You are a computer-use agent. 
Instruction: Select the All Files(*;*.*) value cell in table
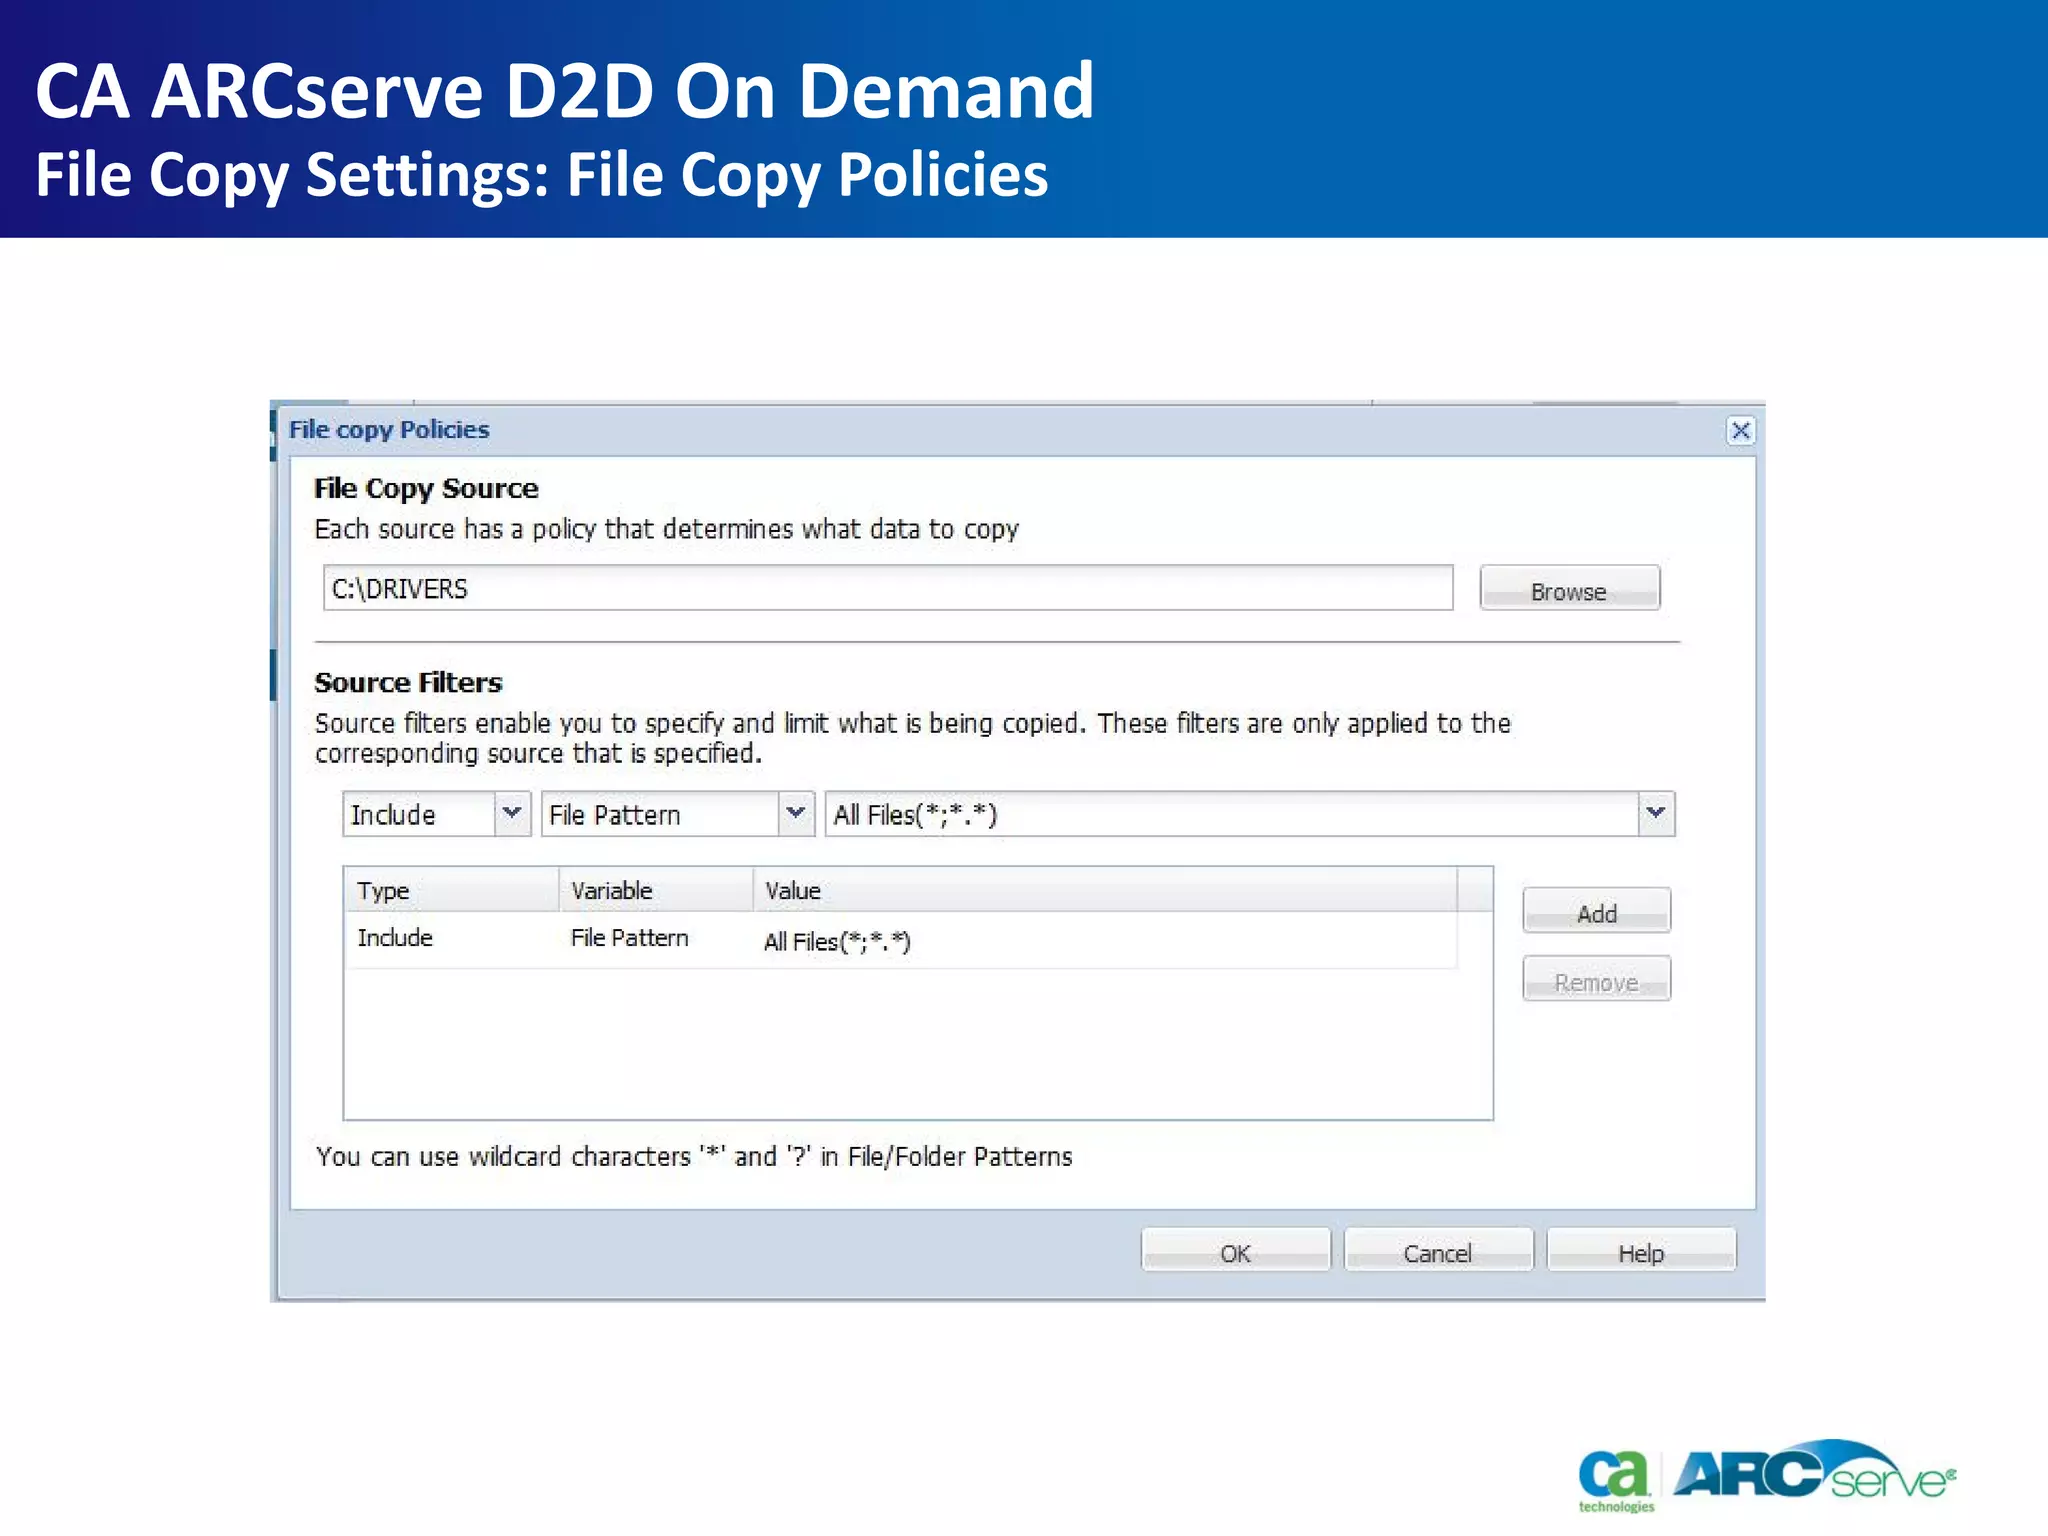pos(1105,941)
